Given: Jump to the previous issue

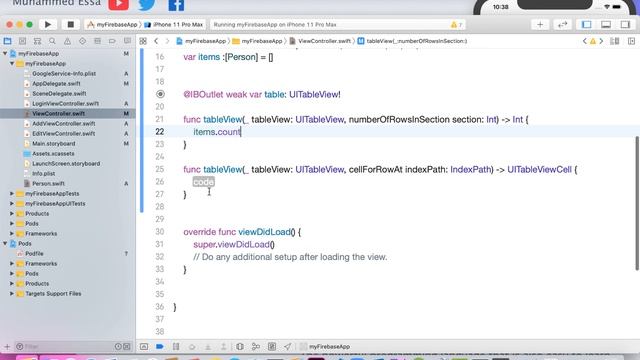Looking at the screenshot, I should [584, 41].
